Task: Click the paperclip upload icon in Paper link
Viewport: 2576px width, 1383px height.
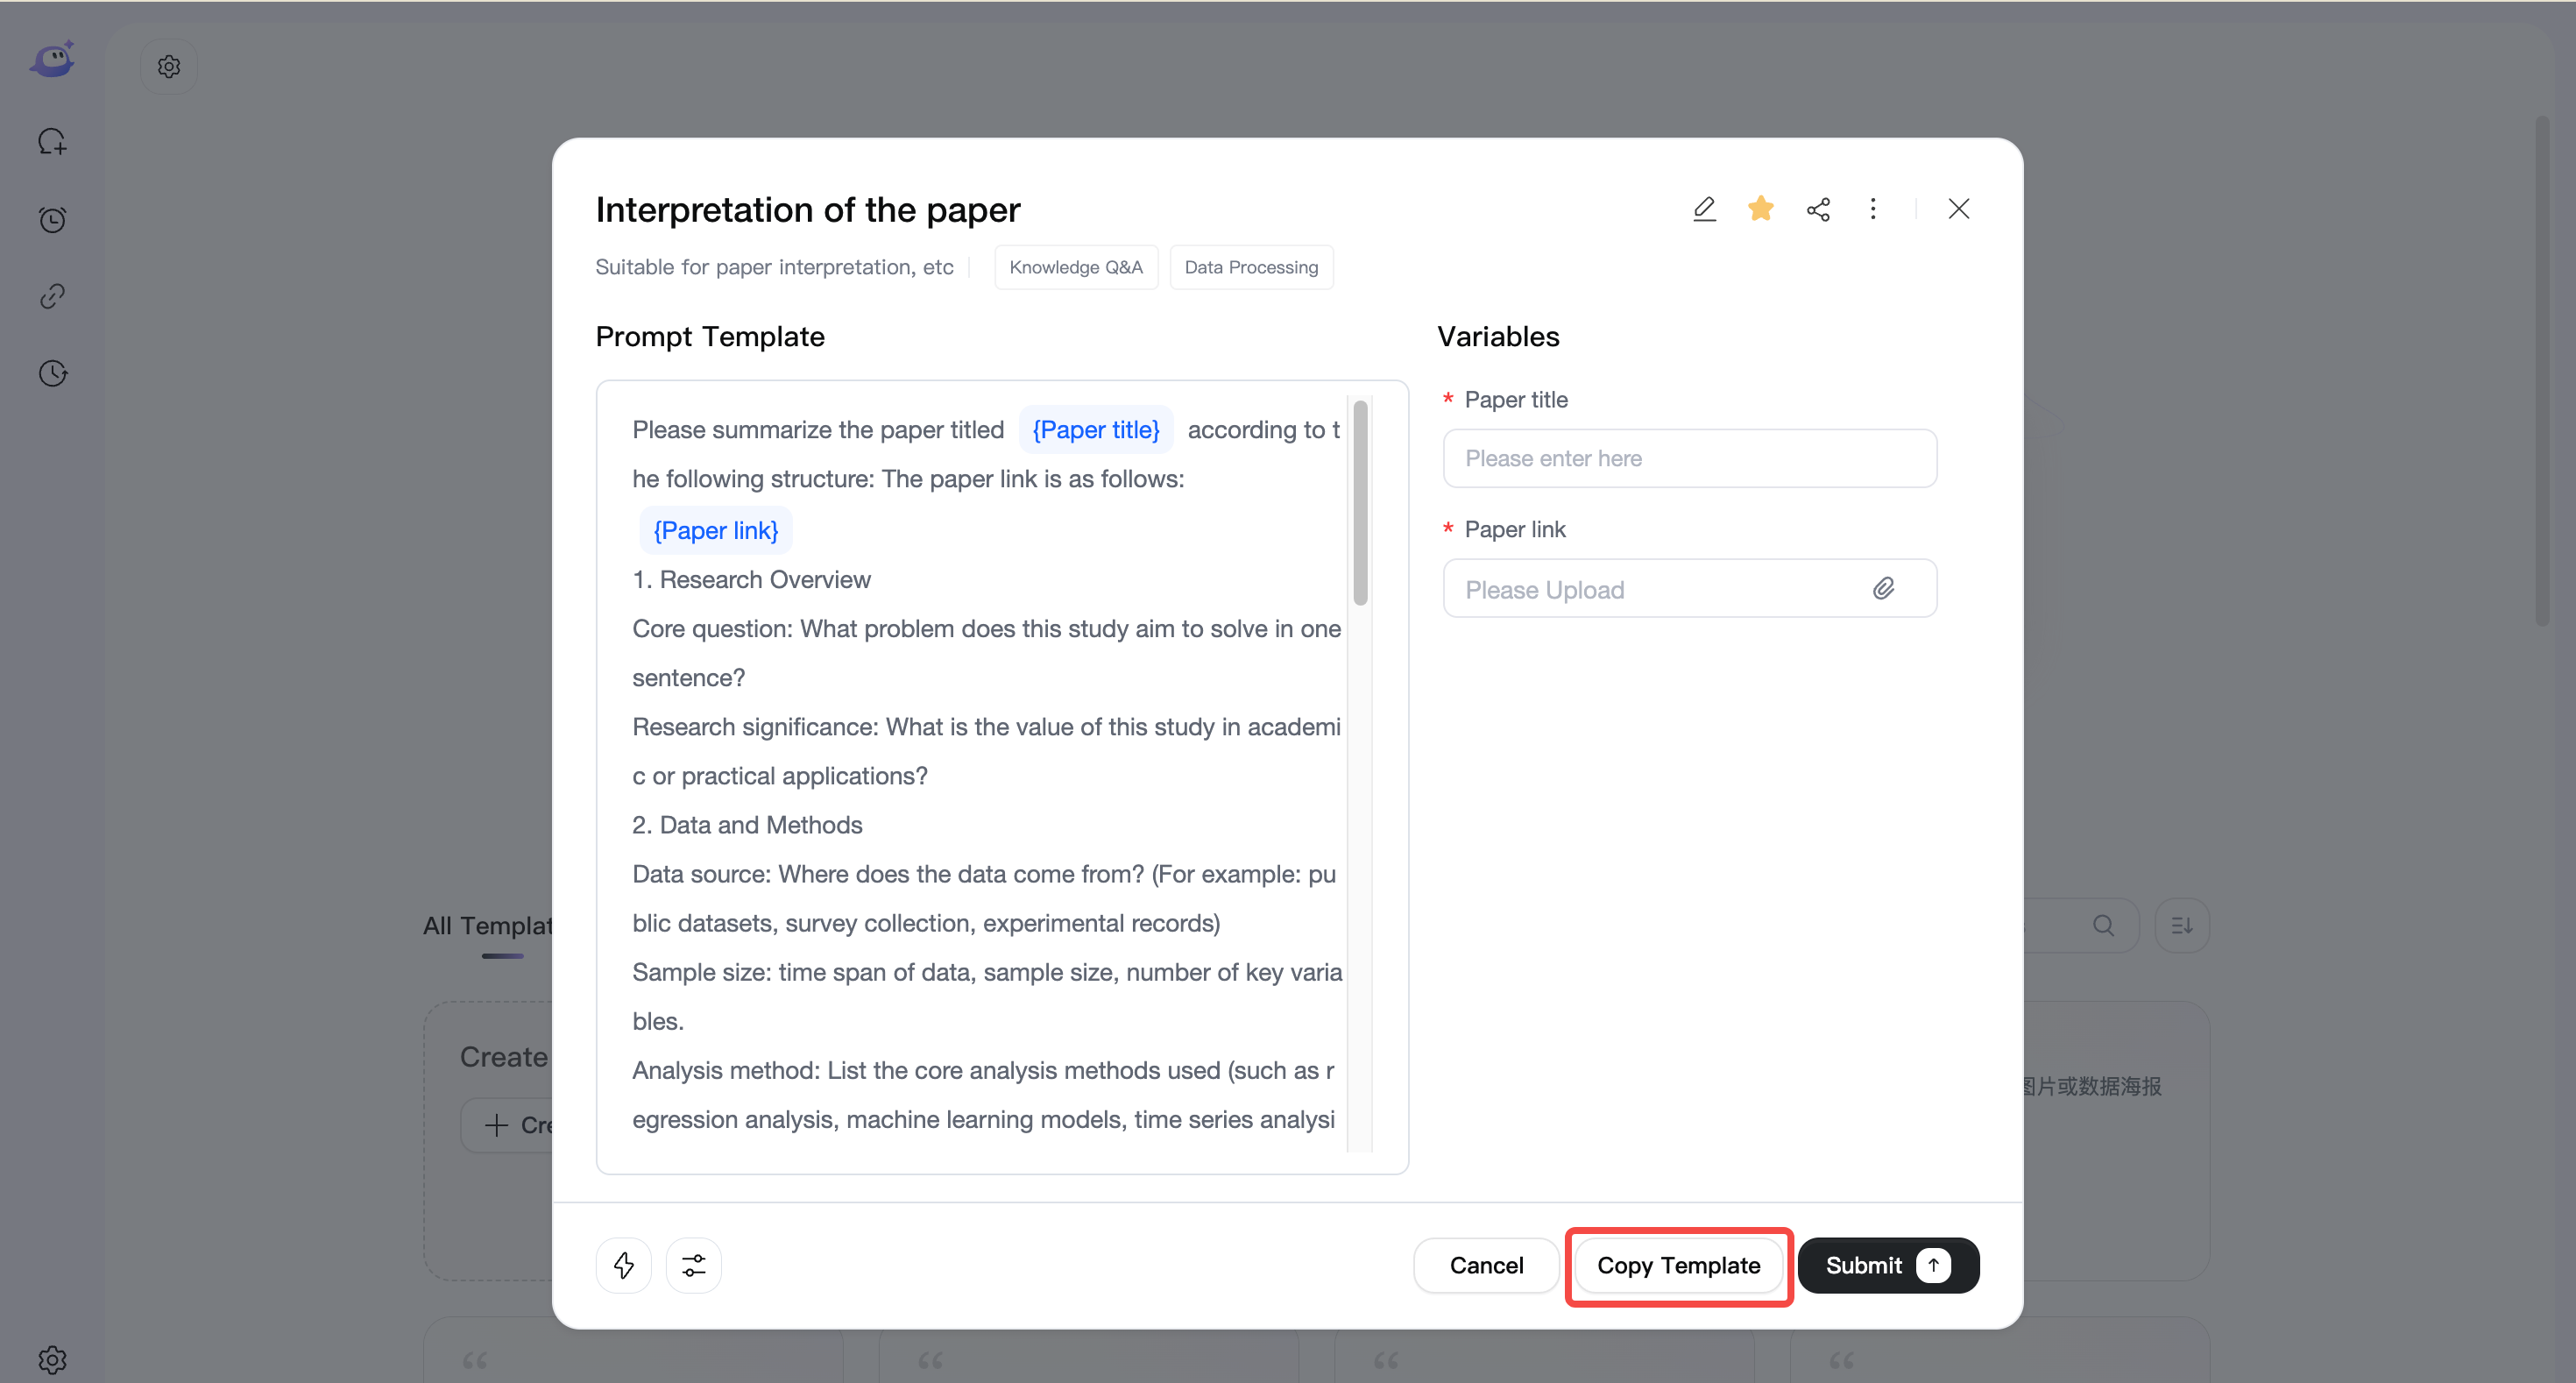Action: click(x=1883, y=588)
